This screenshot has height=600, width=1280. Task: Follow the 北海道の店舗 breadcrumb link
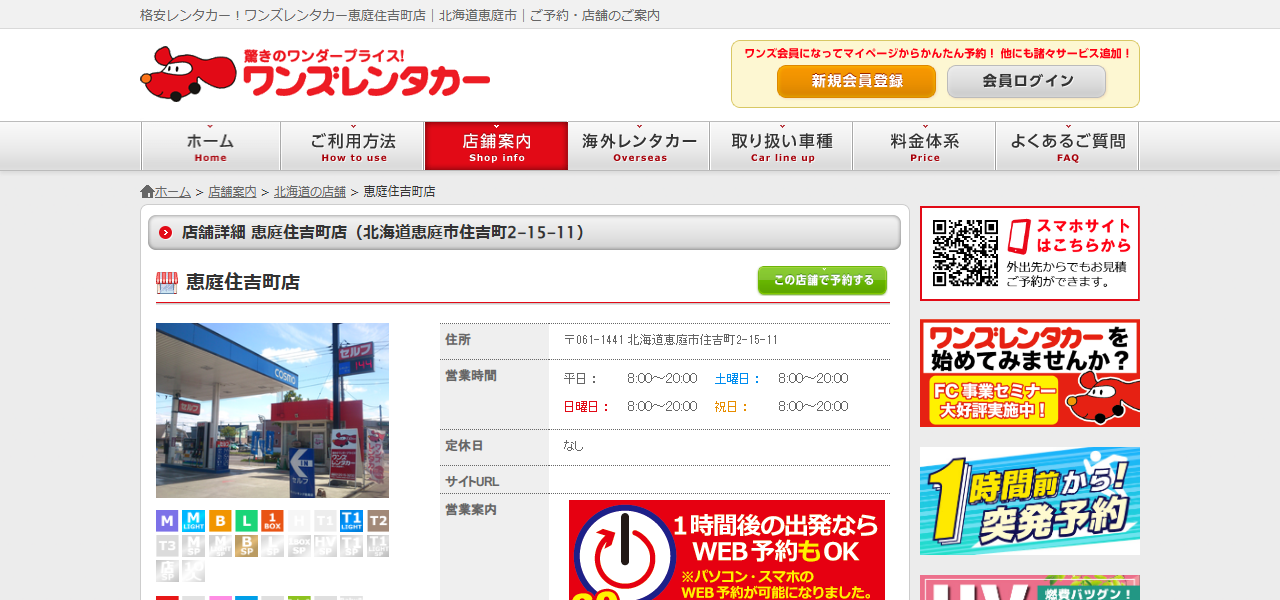[x=310, y=192]
